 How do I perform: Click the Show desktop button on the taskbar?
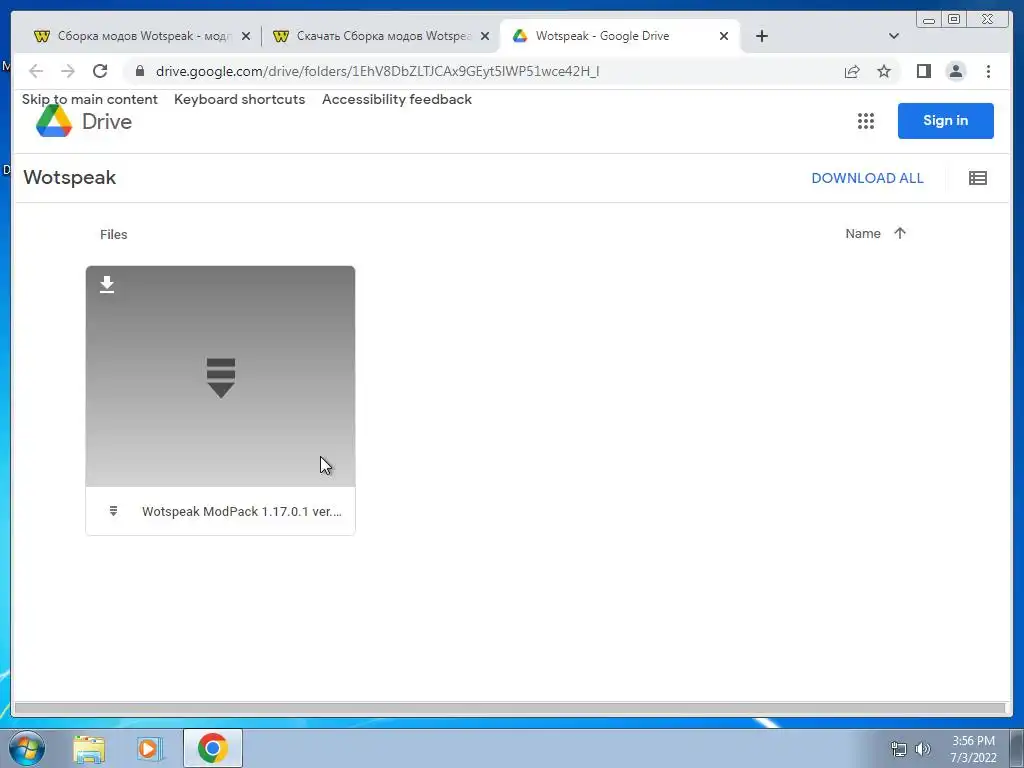point(1017,749)
